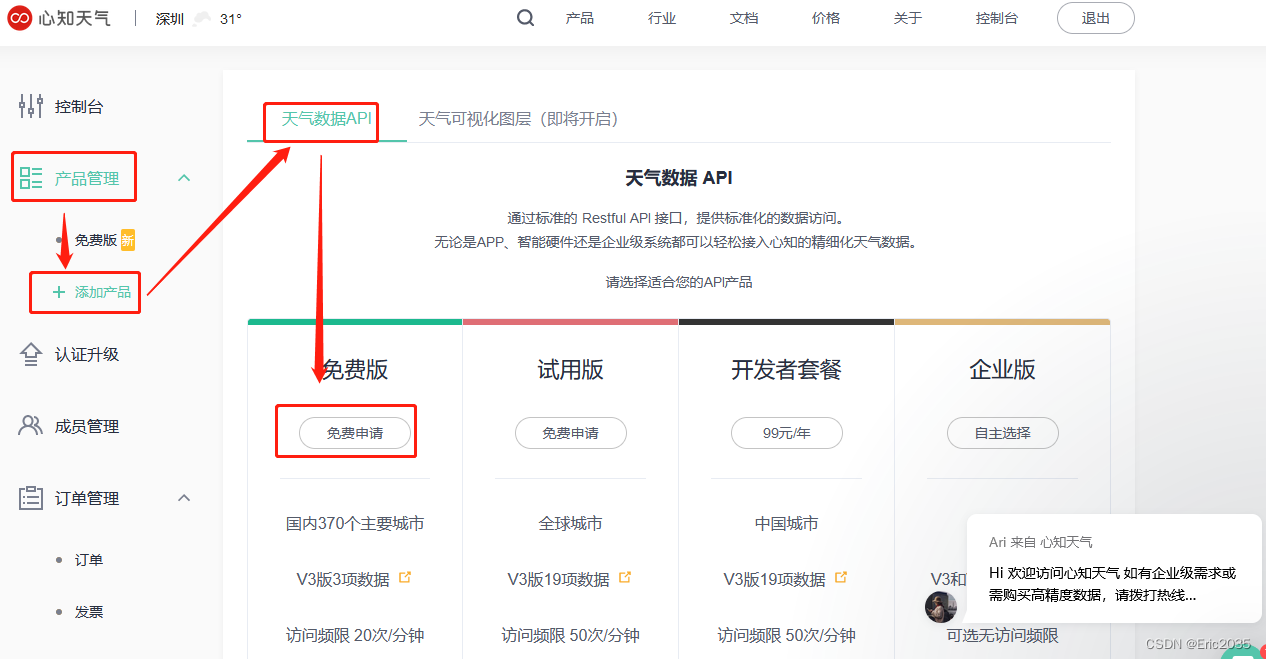Click V3版3项数据 link in 免费版
This screenshot has height=659, width=1266.
click(x=343, y=579)
